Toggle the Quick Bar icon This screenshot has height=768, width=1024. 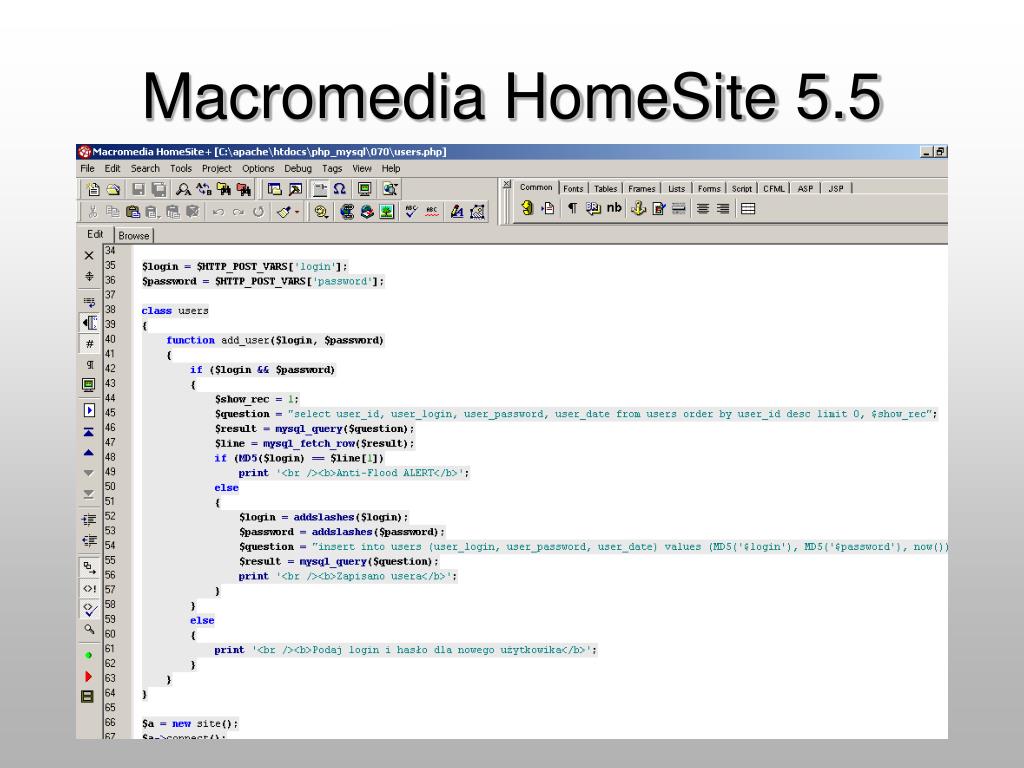(x=320, y=189)
